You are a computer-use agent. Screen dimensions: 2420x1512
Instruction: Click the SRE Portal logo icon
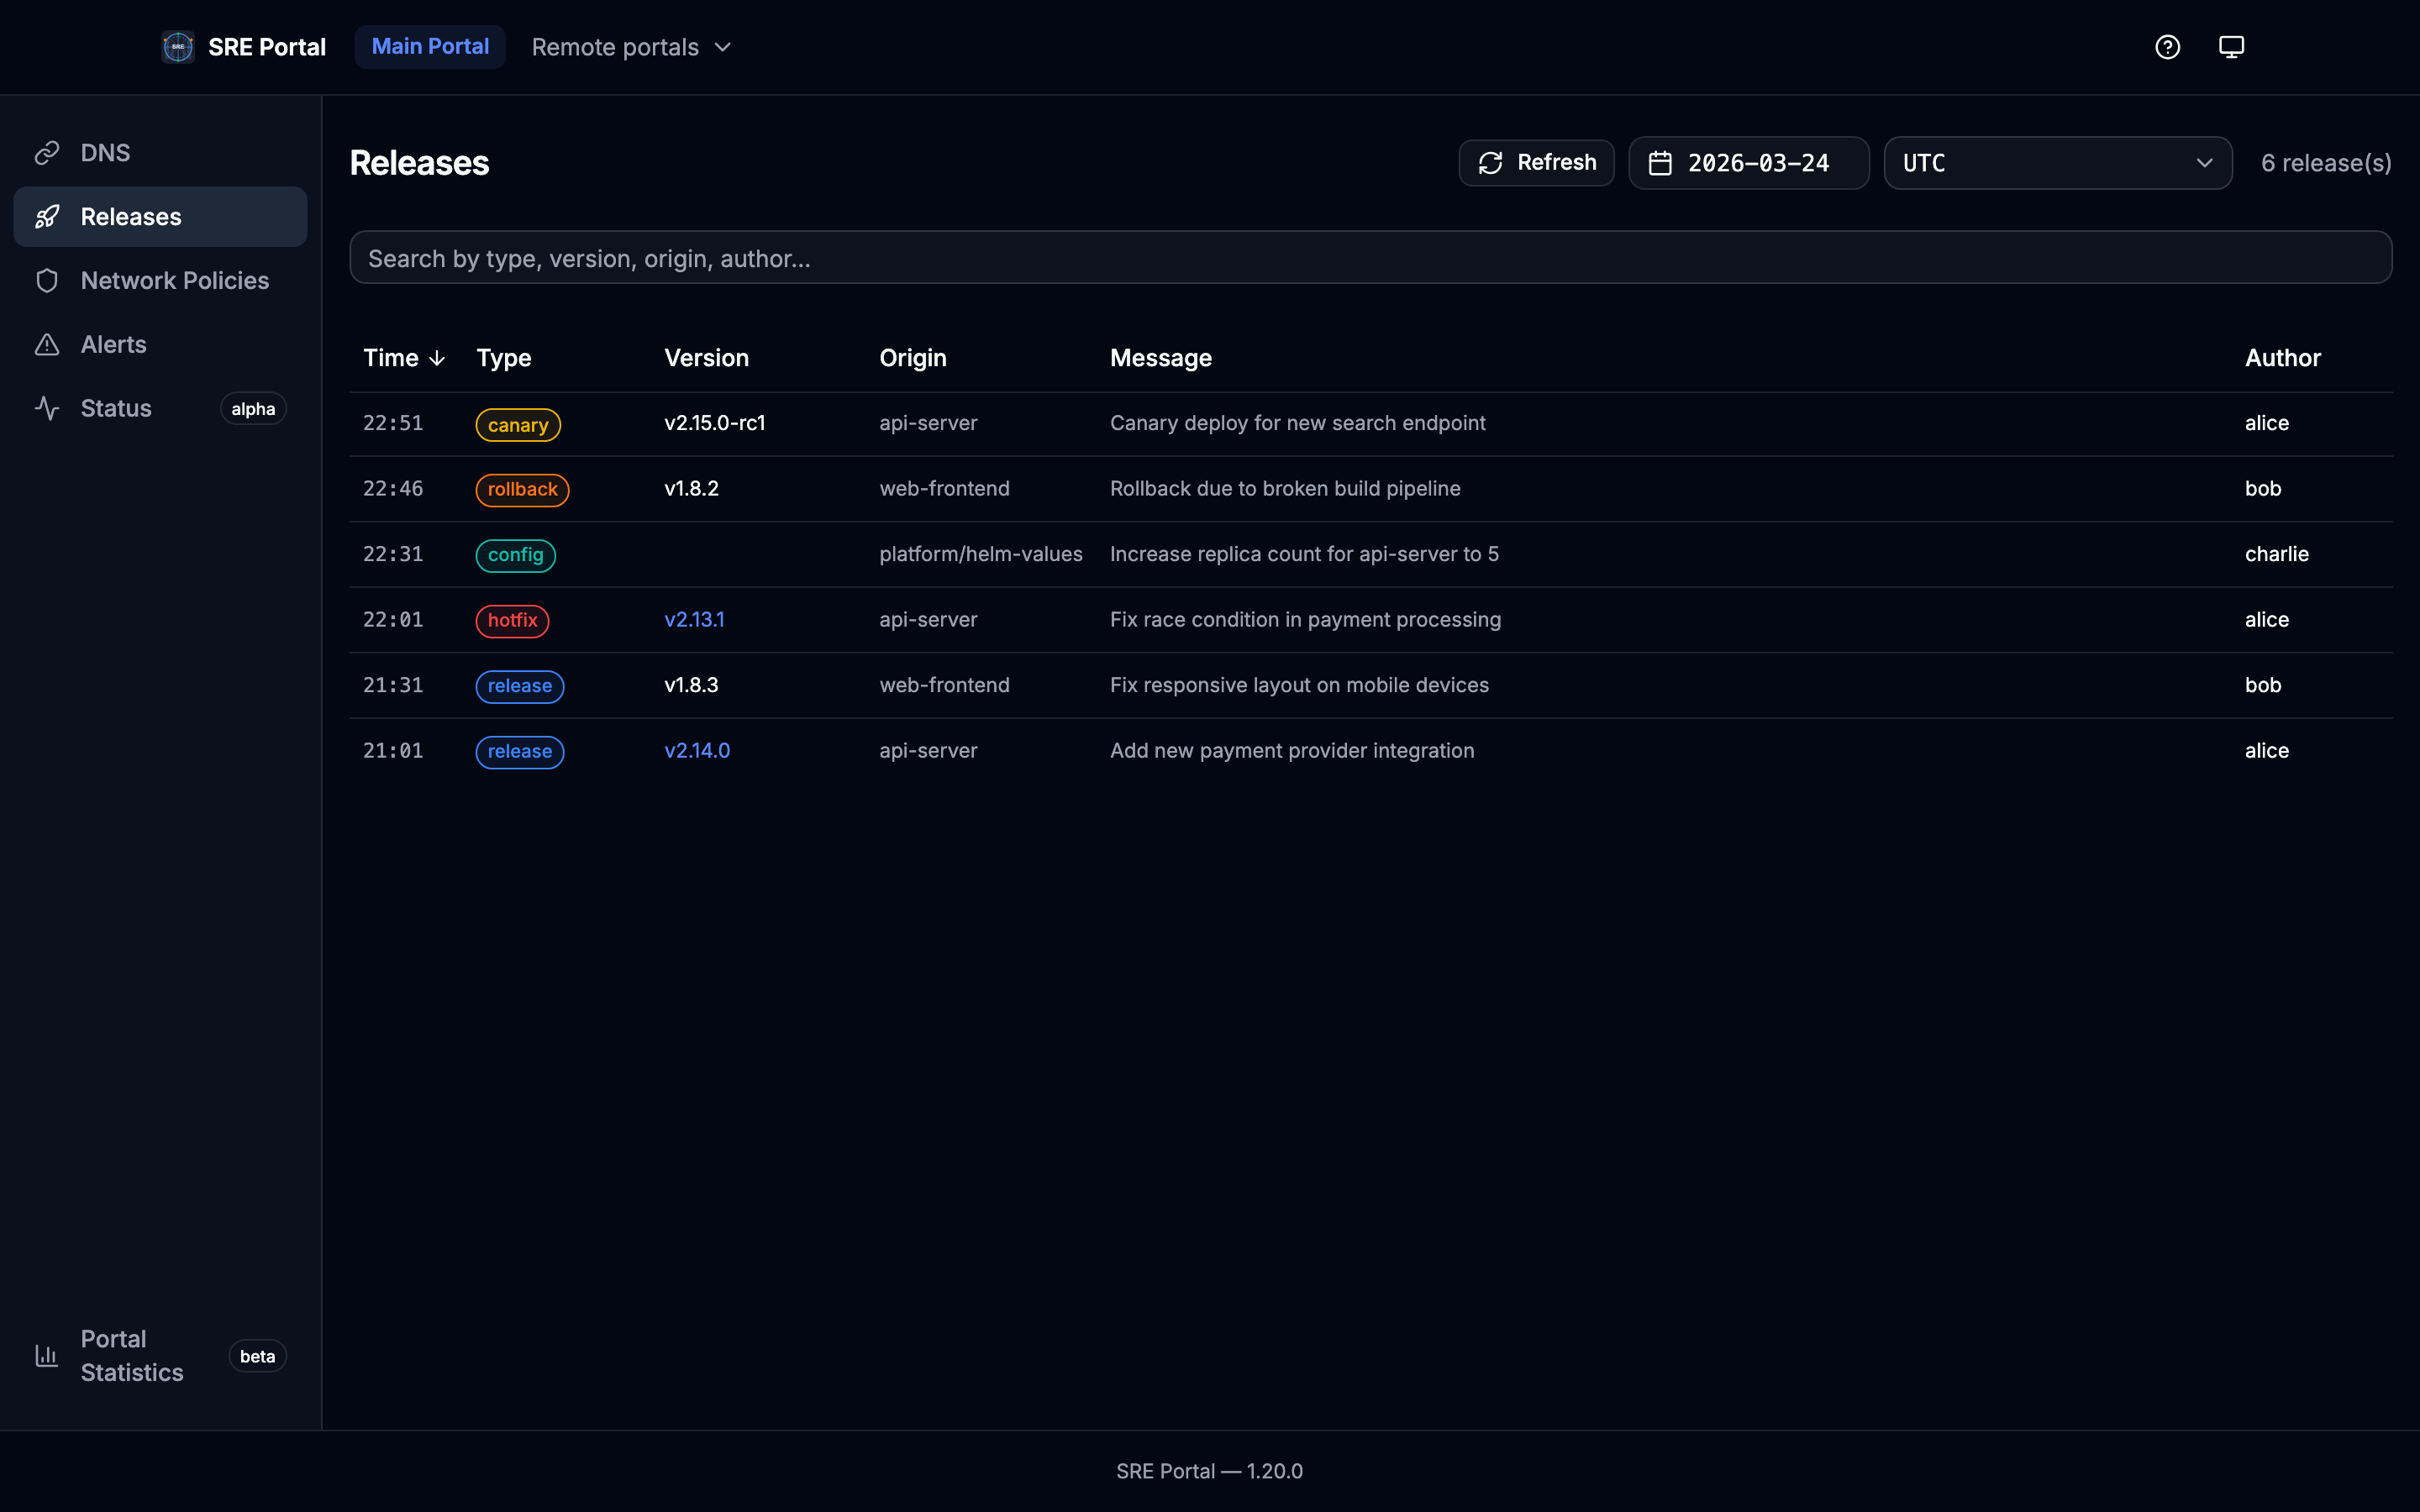178,47
